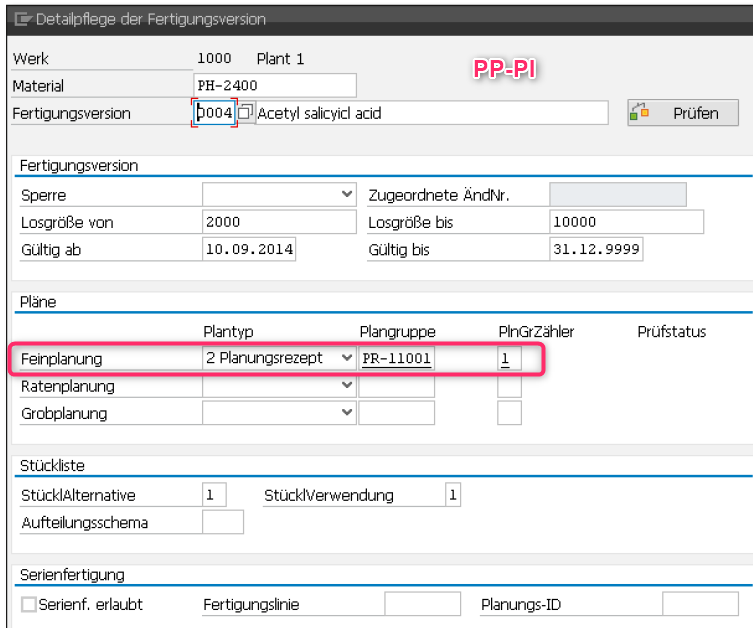This screenshot has height=628, width=753.
Task: Click the Gültig ab date field
Action: (x=249, y=249)
